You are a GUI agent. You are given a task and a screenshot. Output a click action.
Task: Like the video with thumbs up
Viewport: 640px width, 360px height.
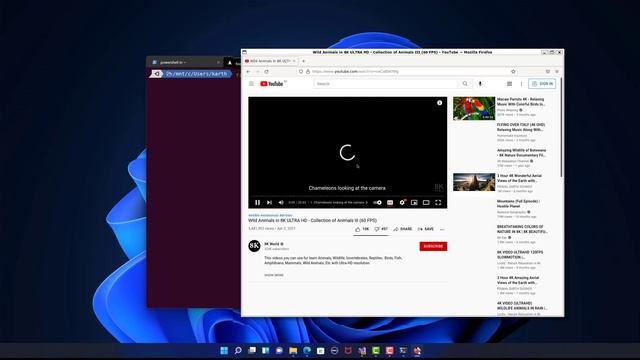(362, 229)
